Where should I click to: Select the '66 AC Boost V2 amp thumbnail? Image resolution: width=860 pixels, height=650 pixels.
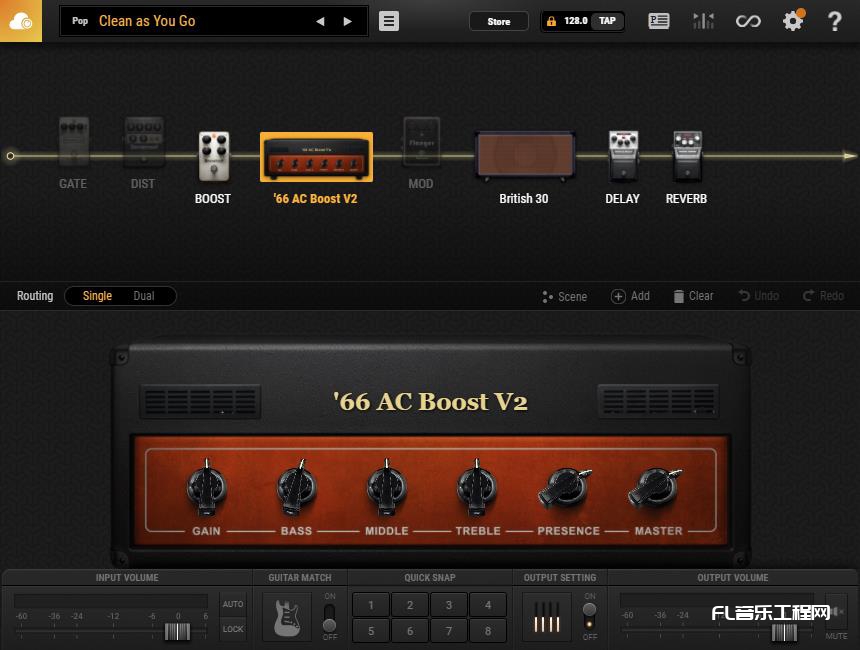pyautogui.click(x=316, y=155)
